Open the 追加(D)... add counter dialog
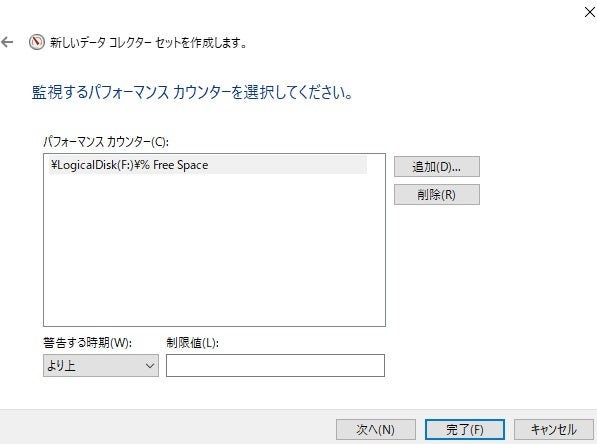 437,166
